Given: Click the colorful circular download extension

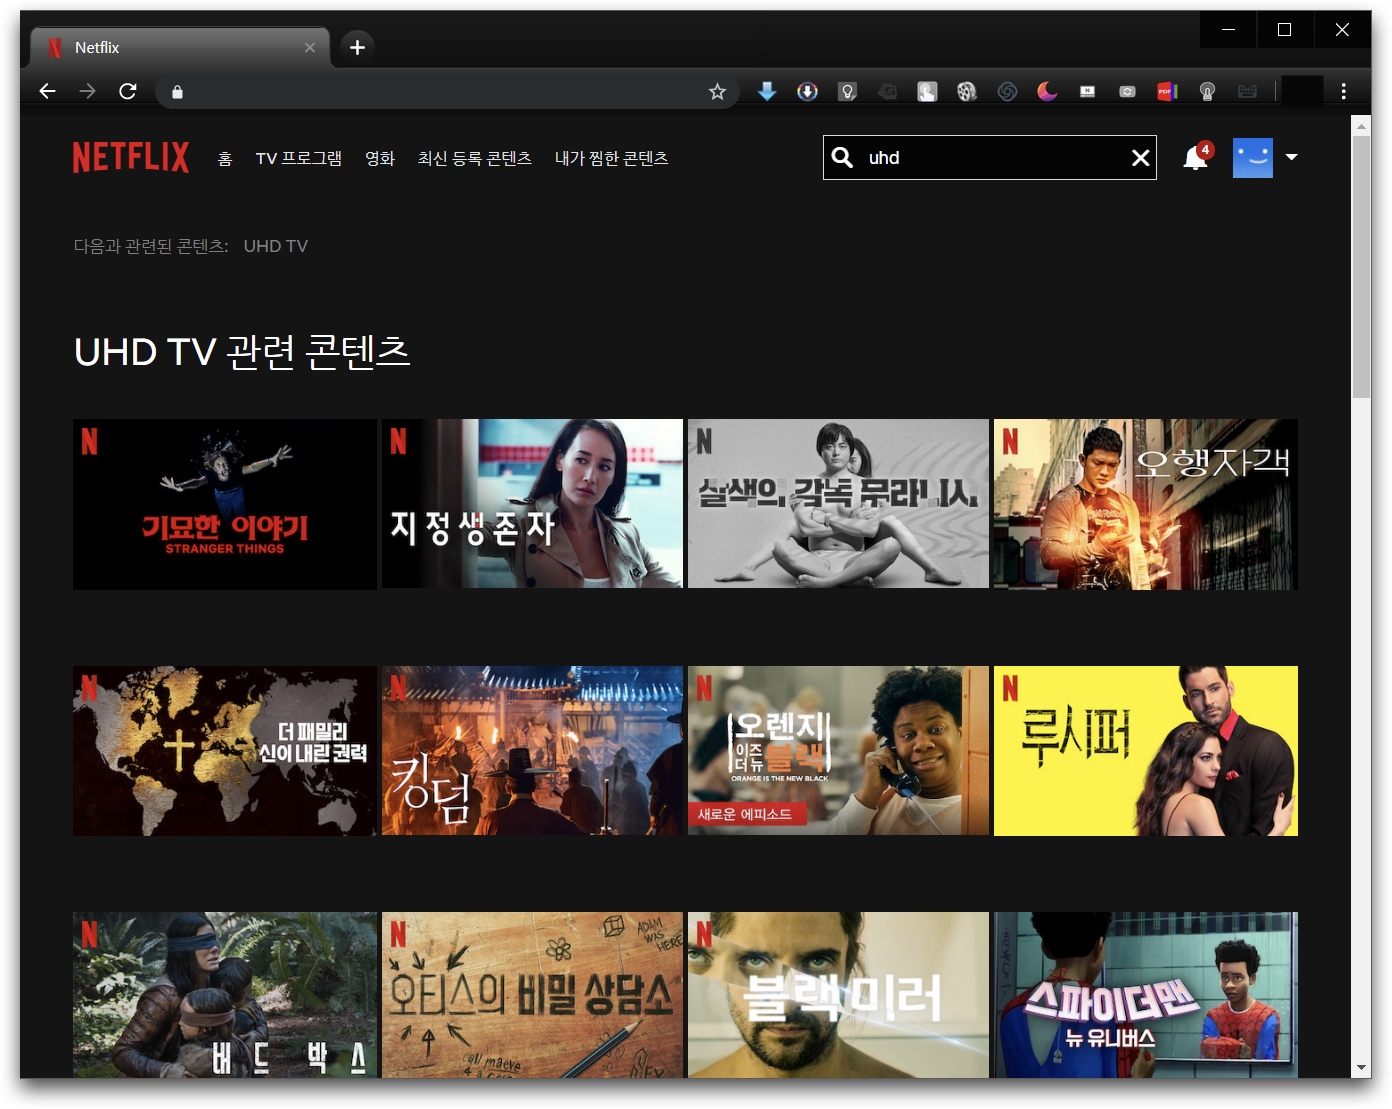Looking at the screenshot, I should tap(807, 92).
